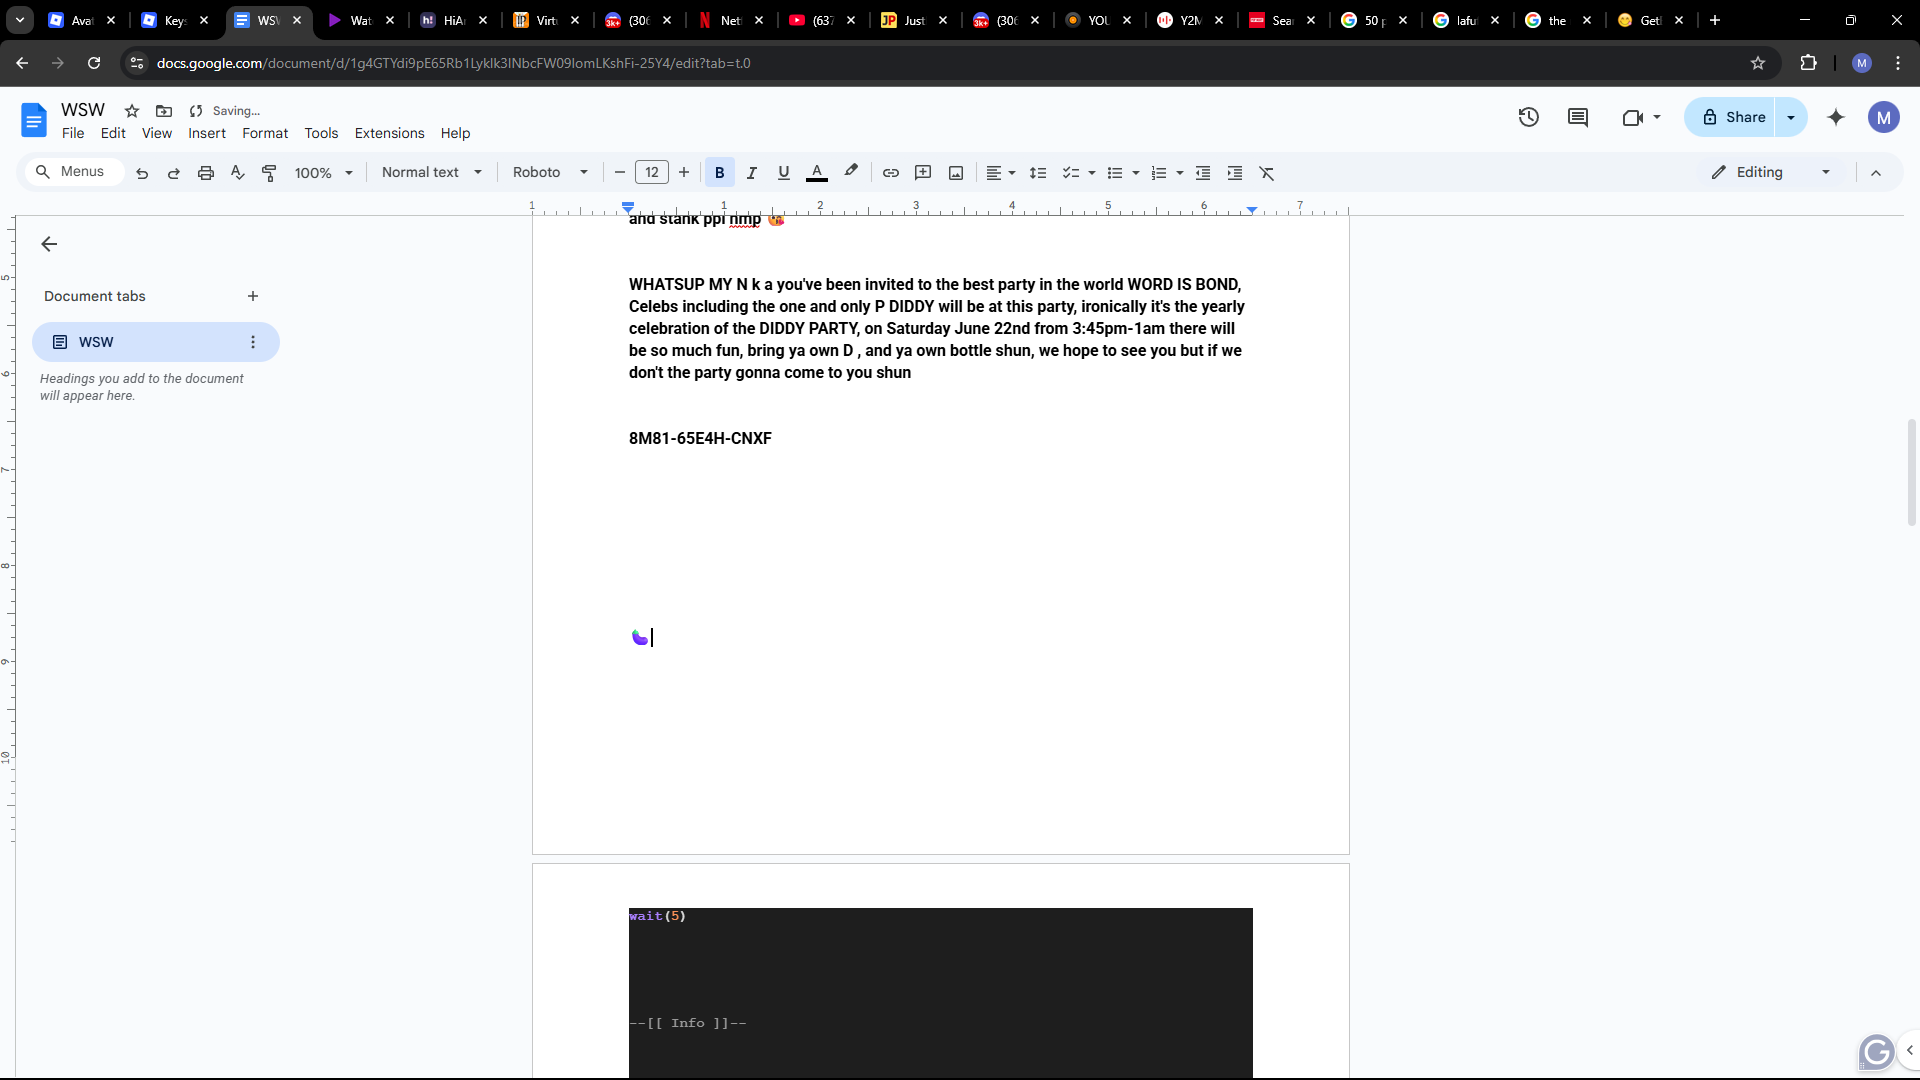Image resolution: width=1920 pixels, height=1080 pixels.
Task: Increase indent of paragraph
Action: click(x=1235, y=173)
